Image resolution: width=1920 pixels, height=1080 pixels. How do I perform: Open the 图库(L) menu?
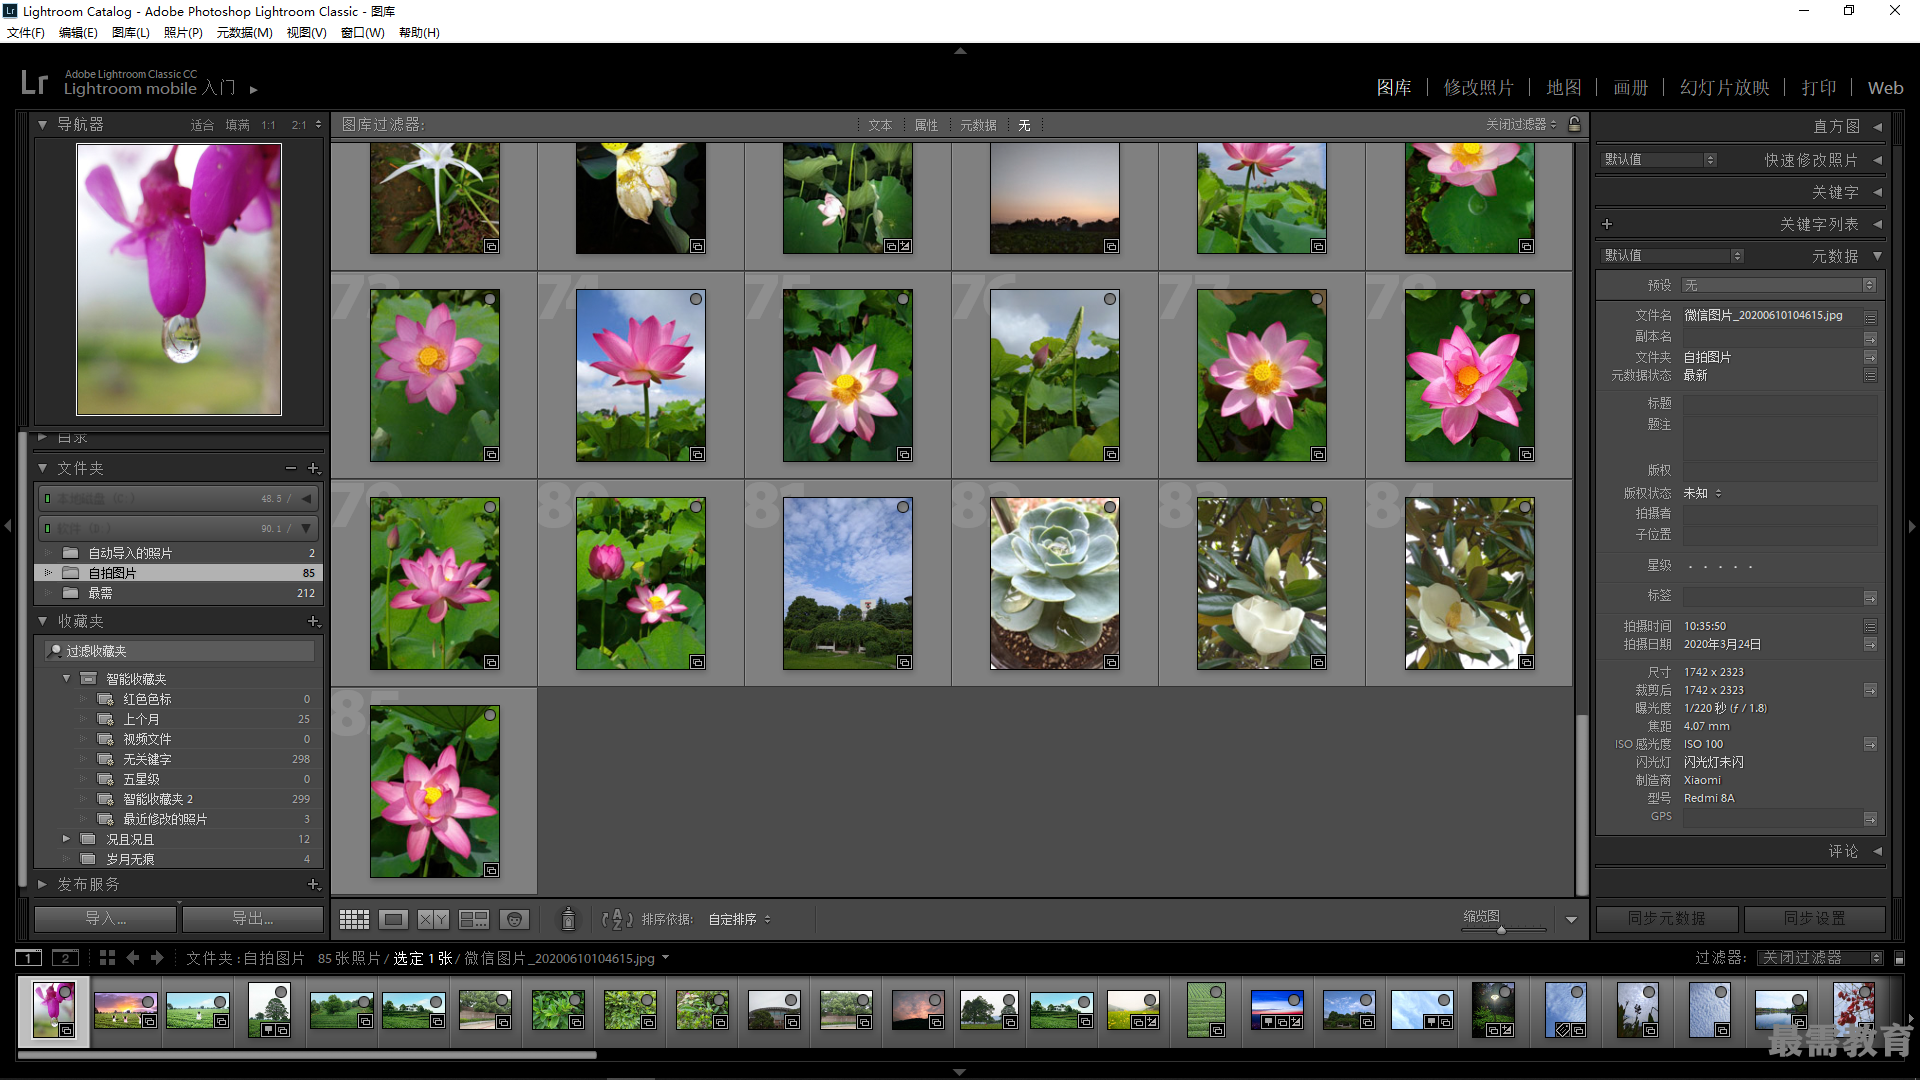pos(131,33)
